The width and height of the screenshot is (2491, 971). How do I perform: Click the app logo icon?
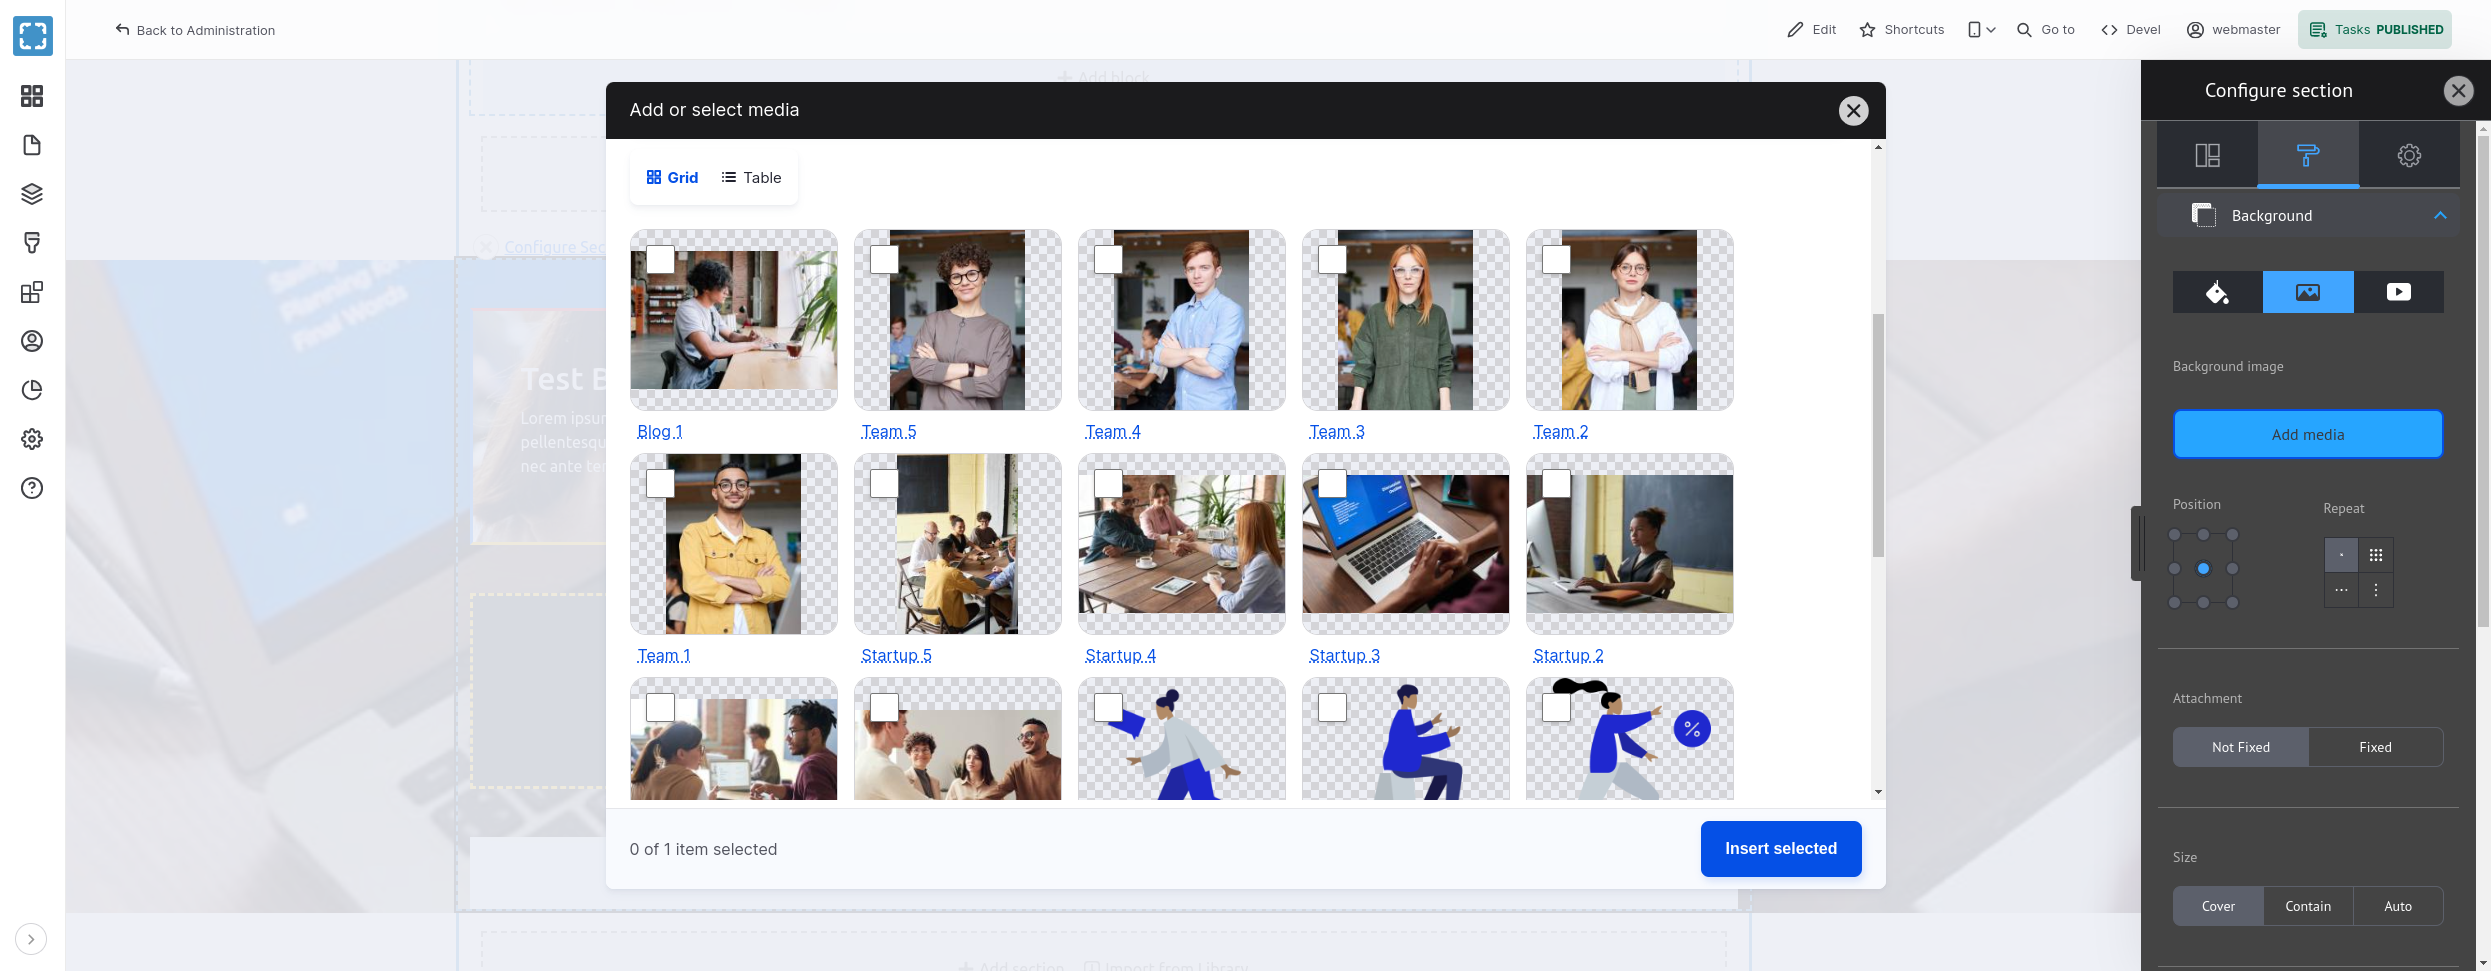[33, 36]
